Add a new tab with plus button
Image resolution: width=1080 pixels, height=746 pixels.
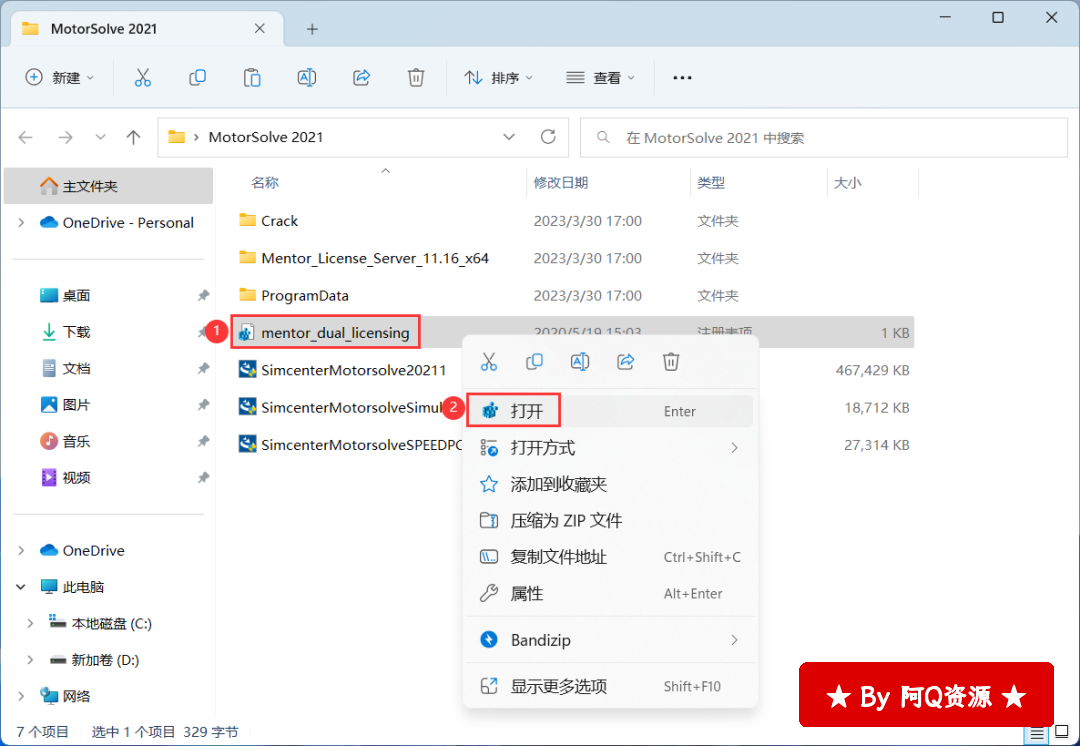tap(312, 29)
